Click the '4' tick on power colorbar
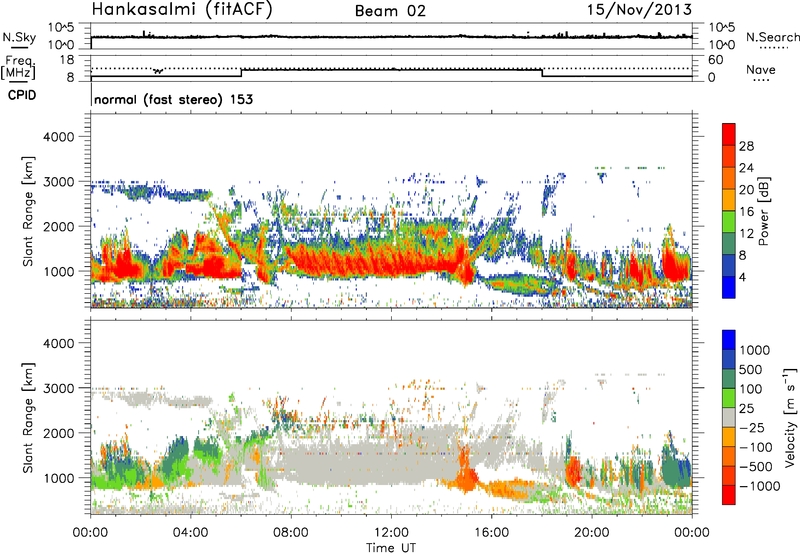The image size is (800, 554). 743,277
